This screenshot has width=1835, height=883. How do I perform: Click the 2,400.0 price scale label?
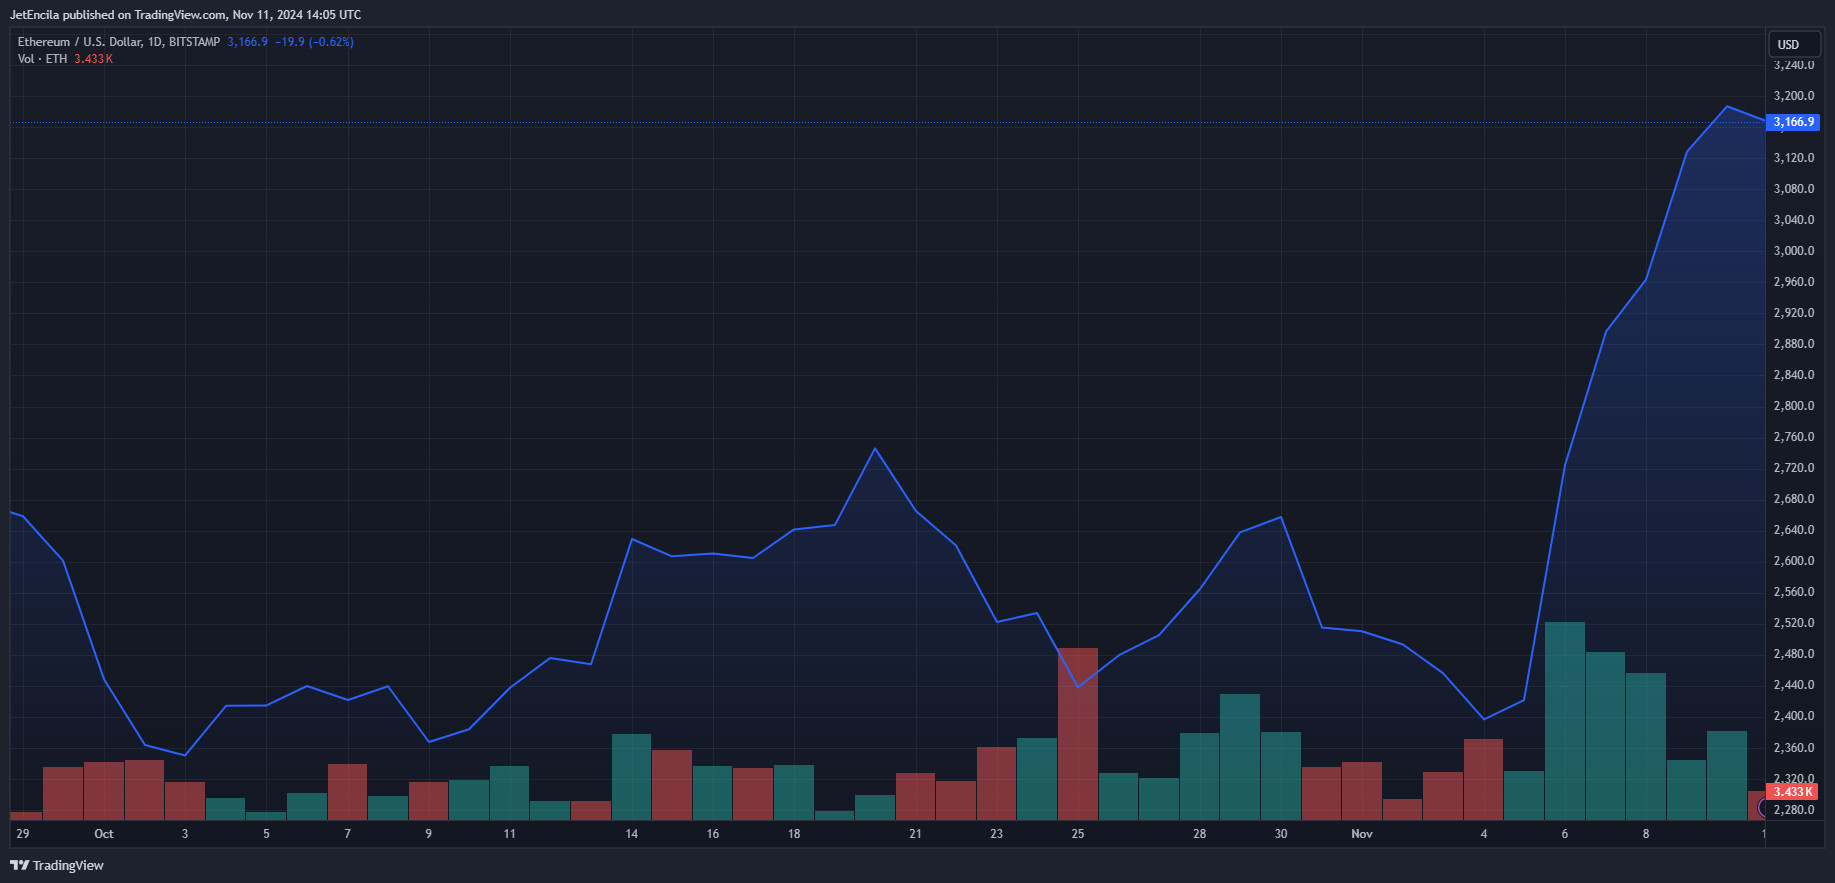[x=1793, y=716]
